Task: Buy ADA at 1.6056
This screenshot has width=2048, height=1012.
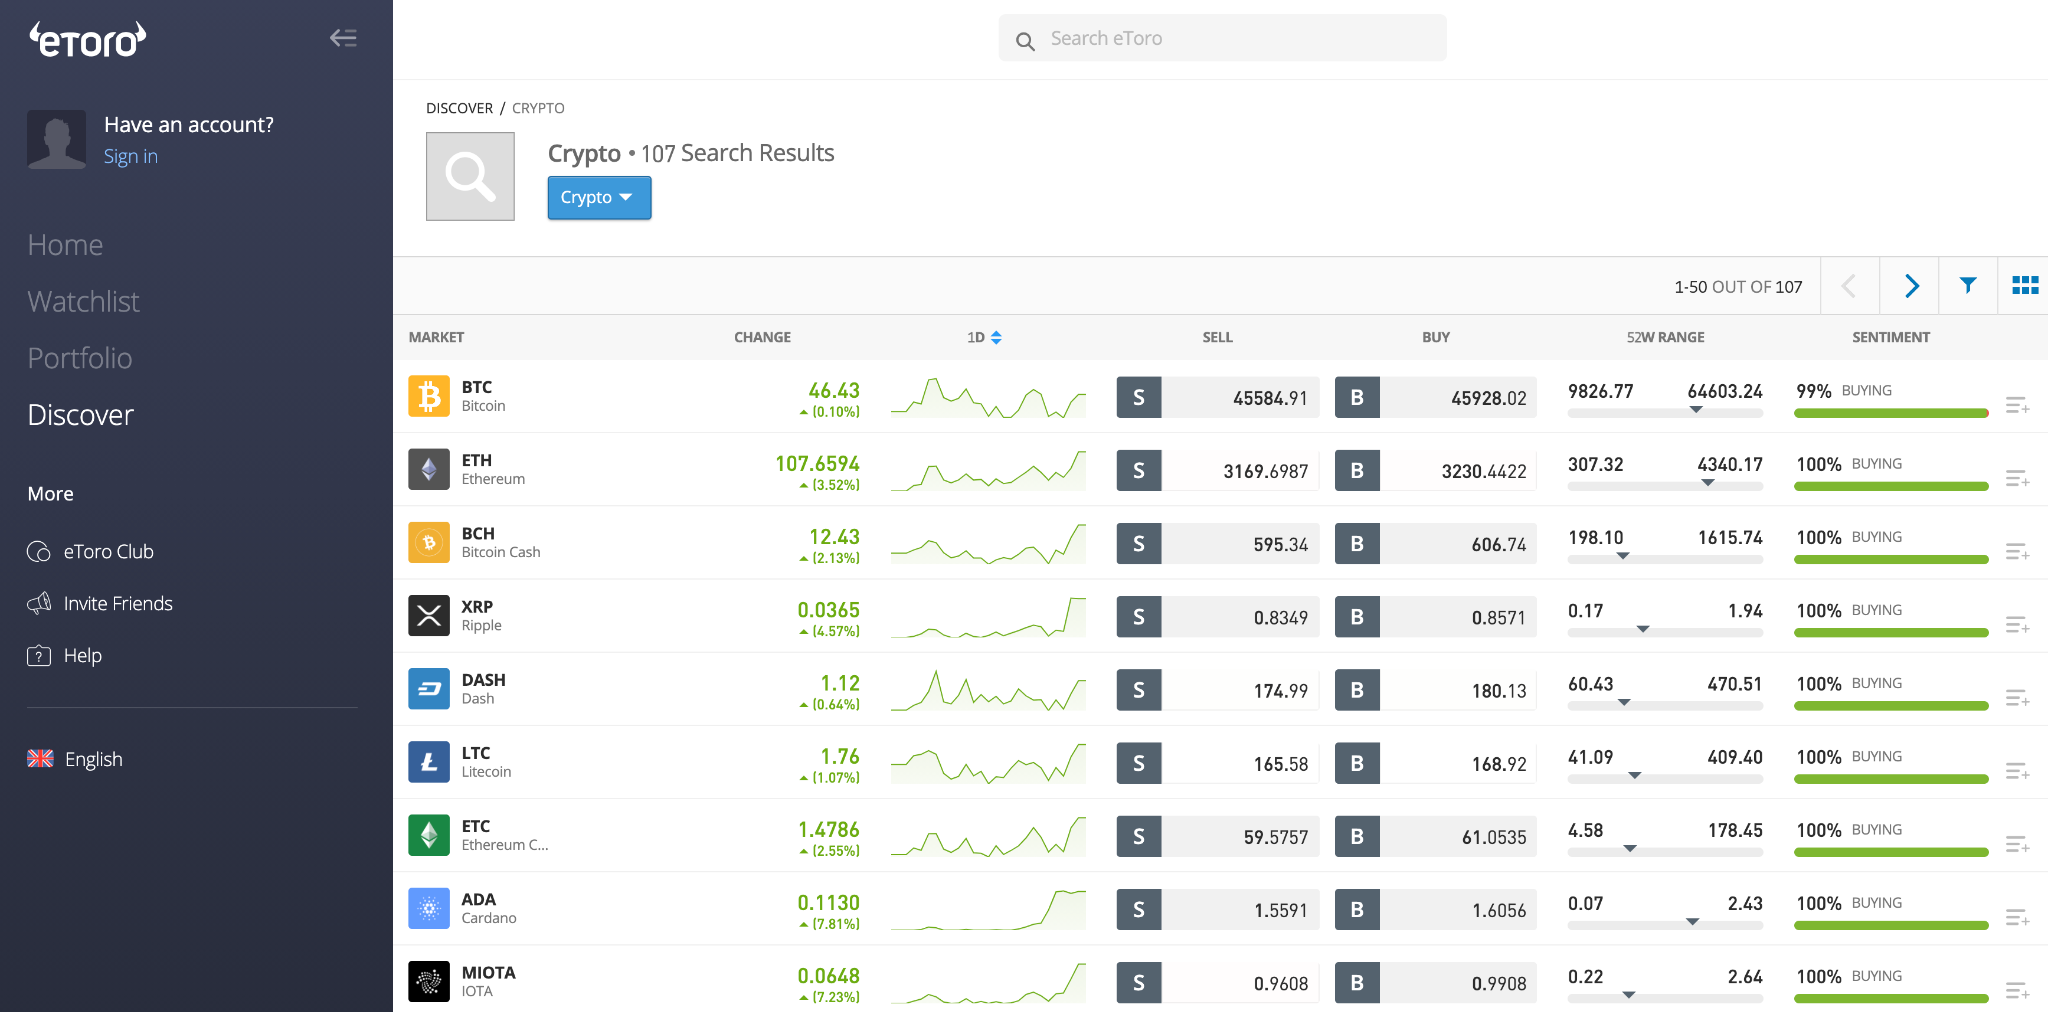Action: (x=1435, y=909)
